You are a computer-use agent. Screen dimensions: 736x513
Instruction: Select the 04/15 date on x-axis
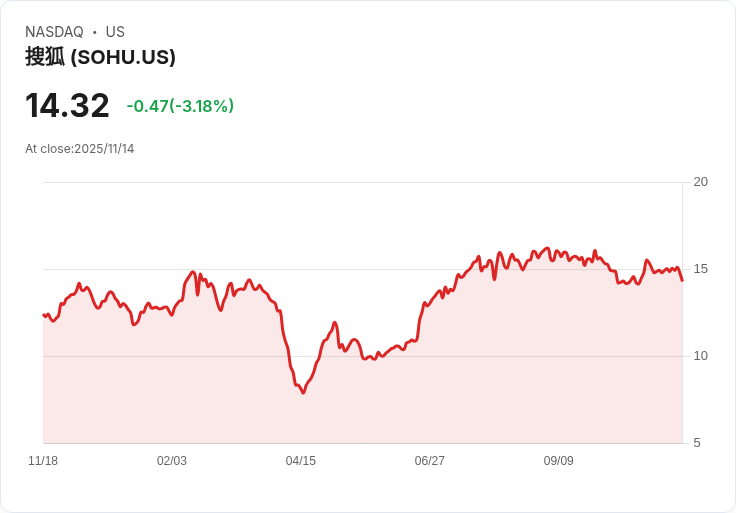click(x=301, y=461)
